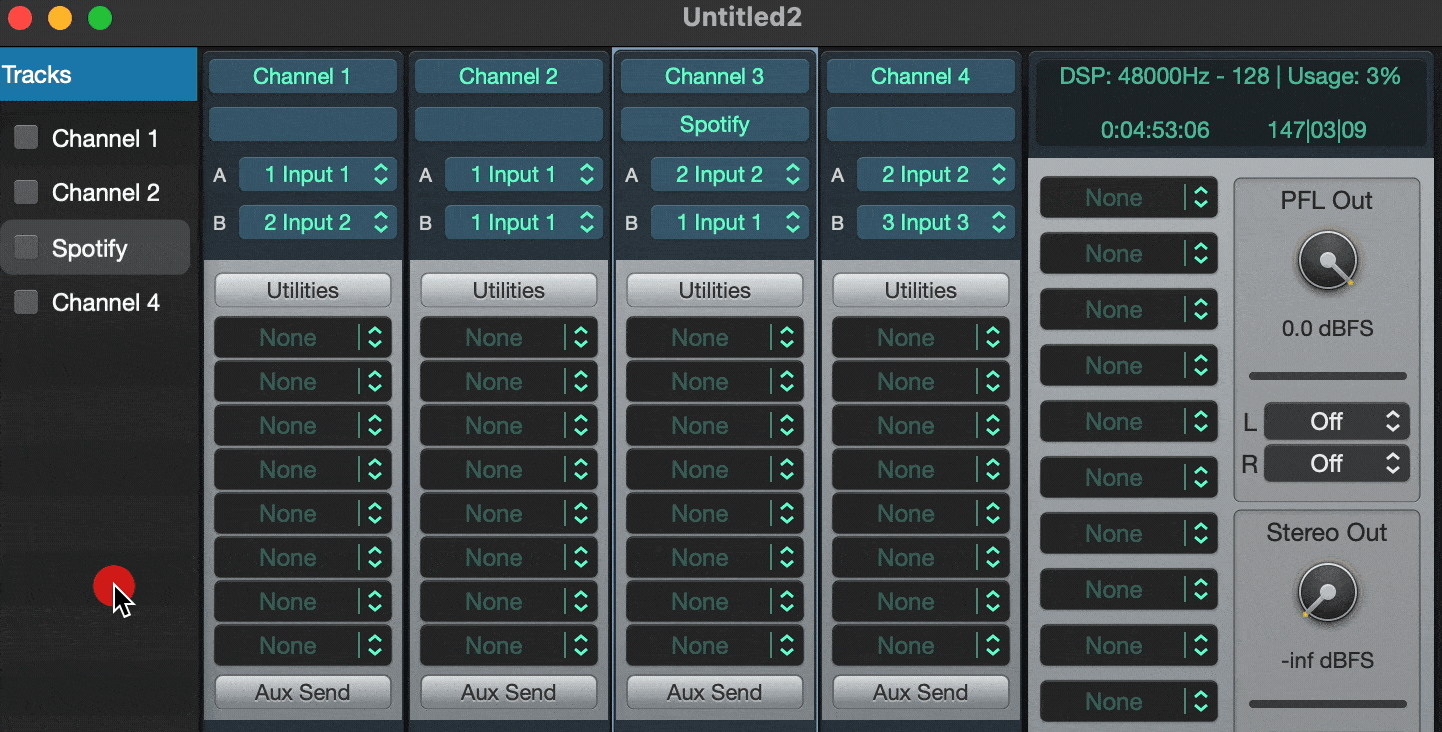Click the Channel 2 name header
This screenshot has width=1442, height=732.
(508, 77)
